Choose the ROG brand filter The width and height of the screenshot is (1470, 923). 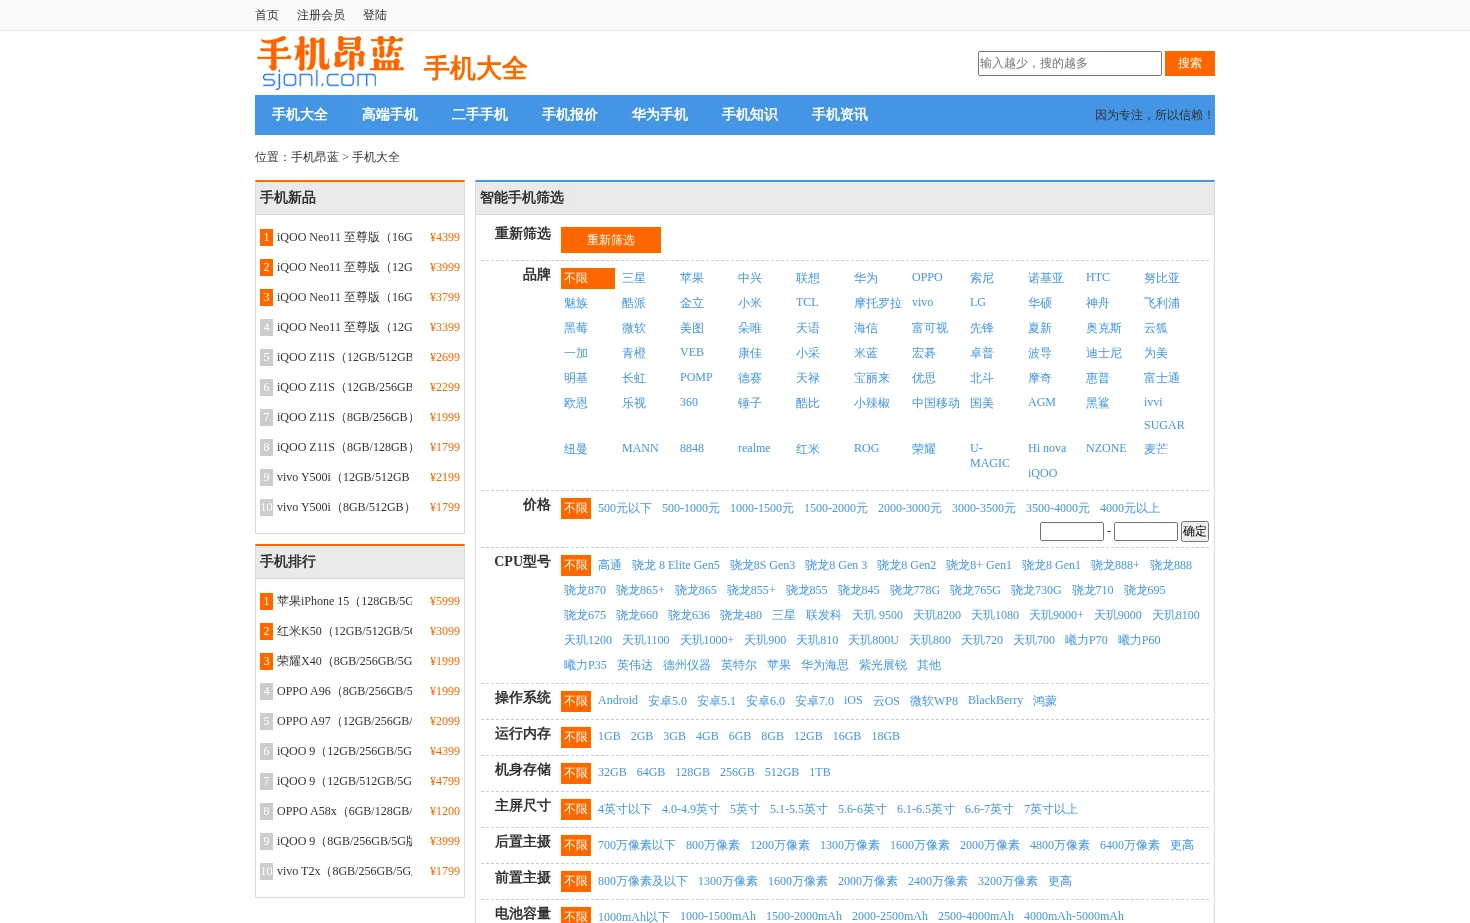tap(867, 448)
